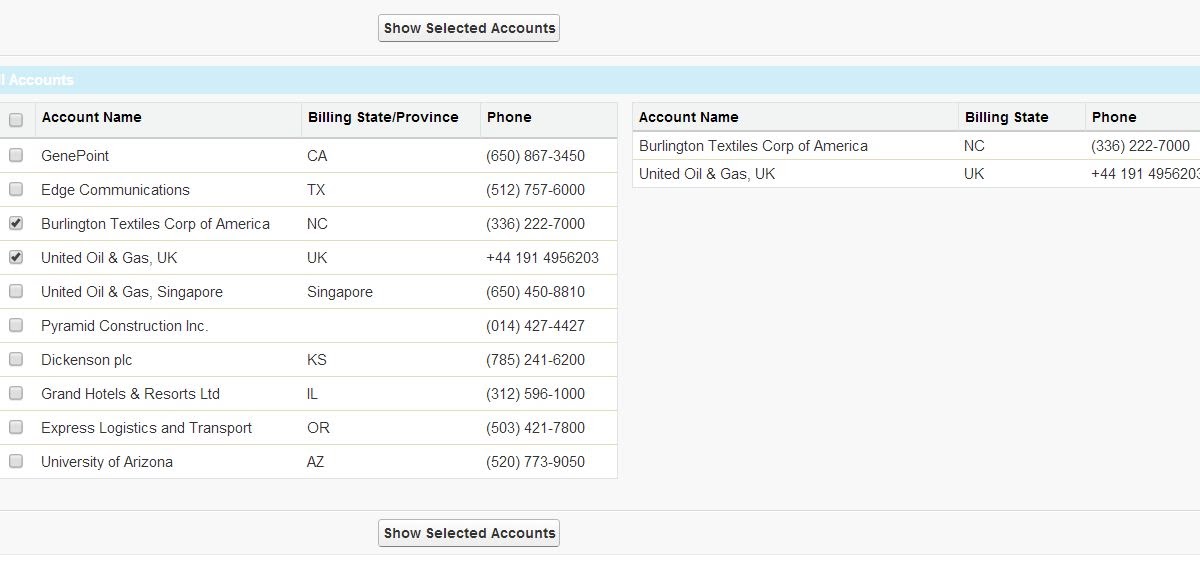Click the bottom Show Selected Accounts button

[x=469, y=533]
